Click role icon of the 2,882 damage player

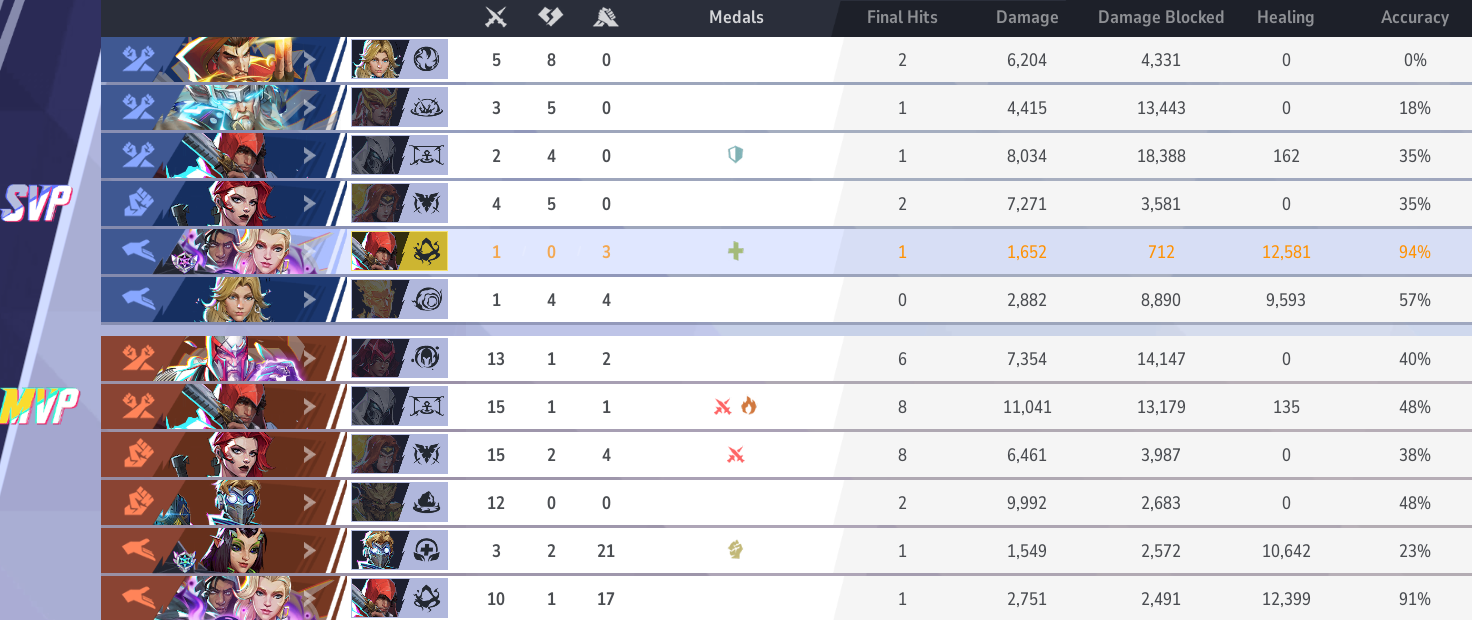[138, 299]
